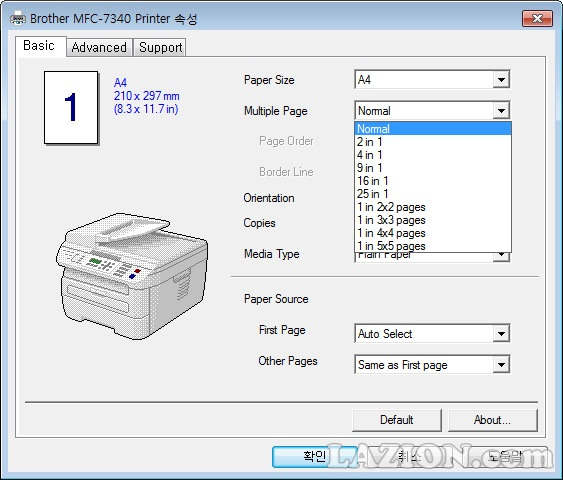563x480 pixels.
Task: Close the printer properties window
Action: coord(537,18)
